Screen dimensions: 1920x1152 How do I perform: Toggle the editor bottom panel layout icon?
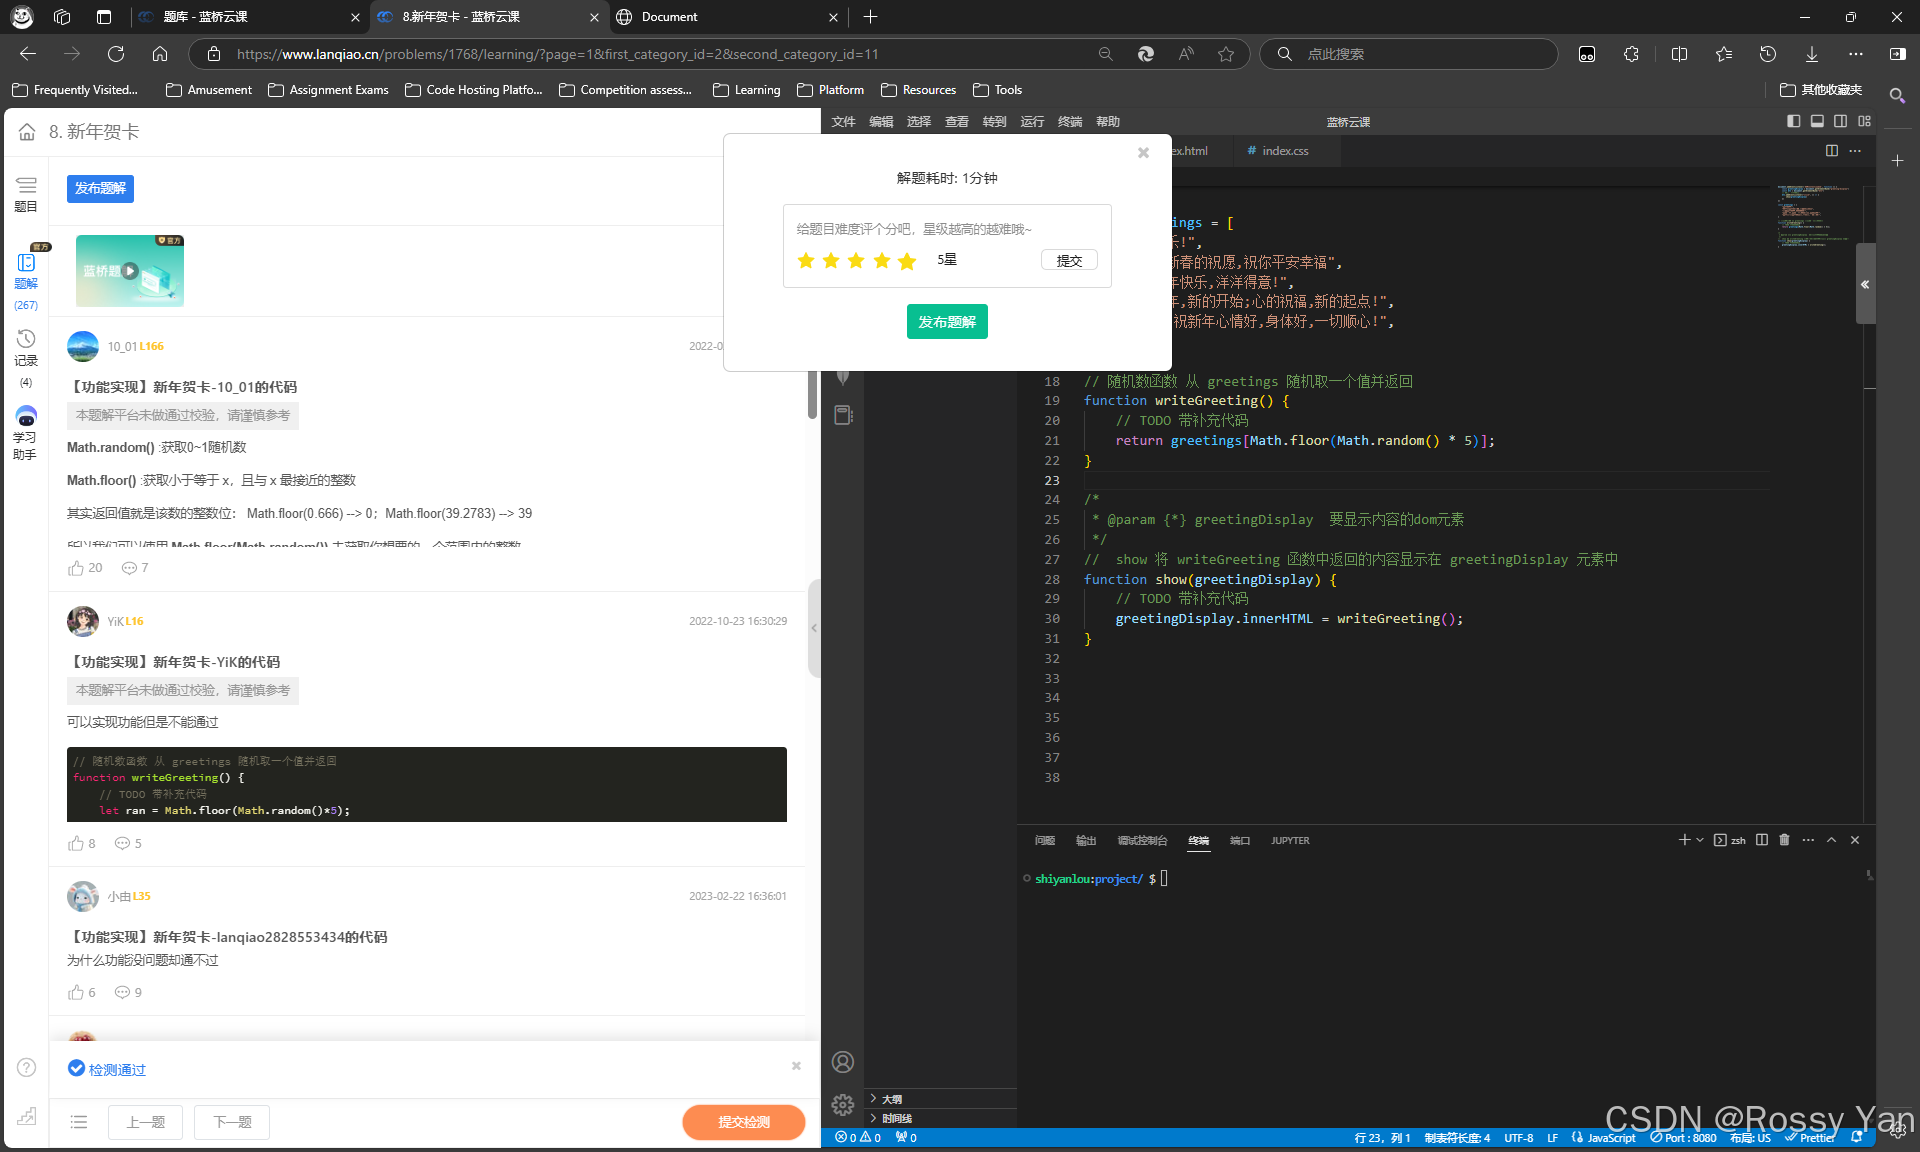coord(1817,121)
